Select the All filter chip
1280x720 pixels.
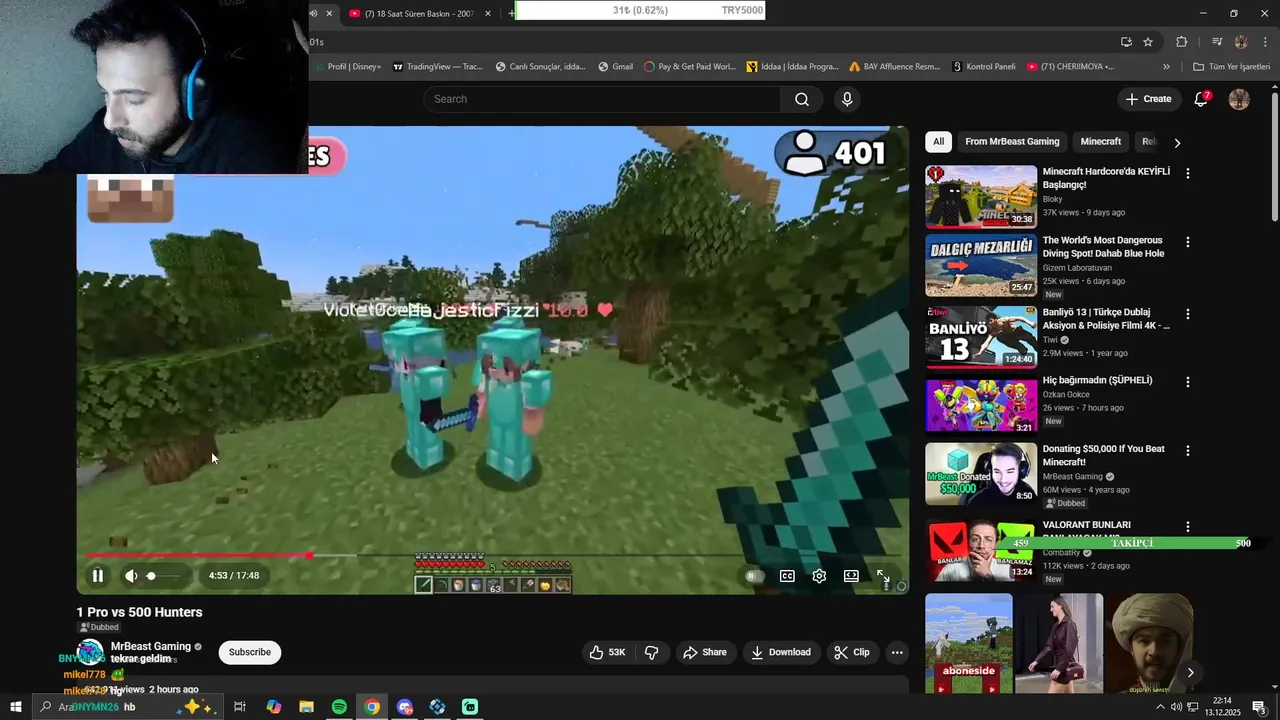[x=938, y=142]
